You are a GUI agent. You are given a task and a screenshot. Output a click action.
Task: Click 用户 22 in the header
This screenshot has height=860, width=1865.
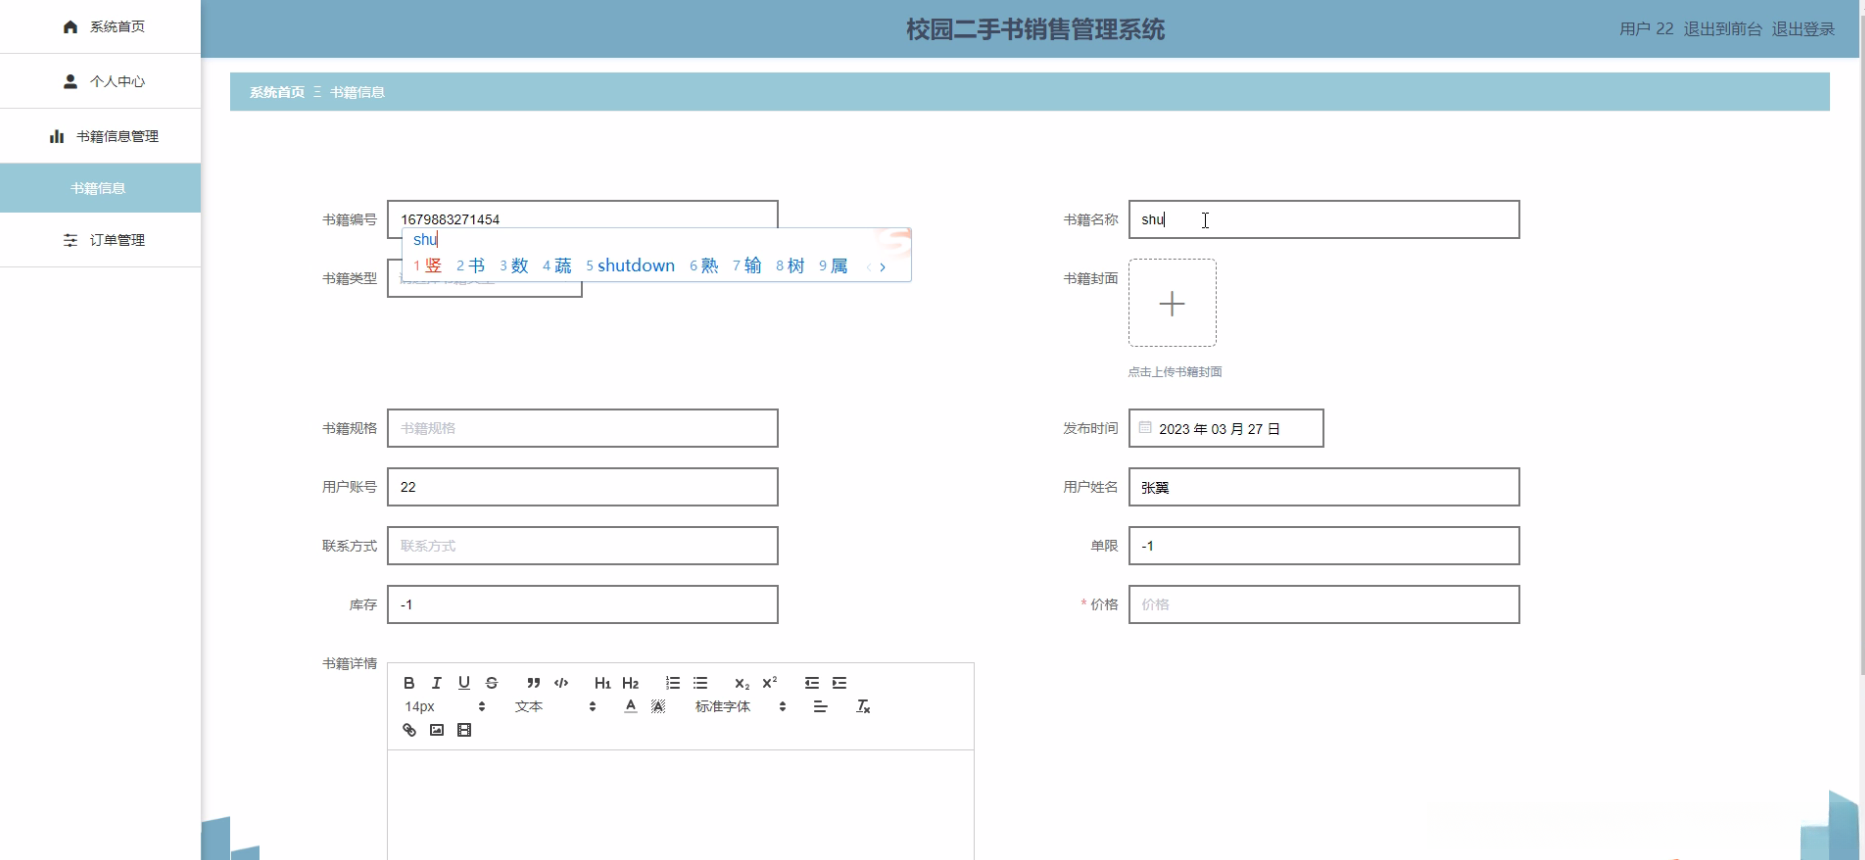click(1646, 29)
